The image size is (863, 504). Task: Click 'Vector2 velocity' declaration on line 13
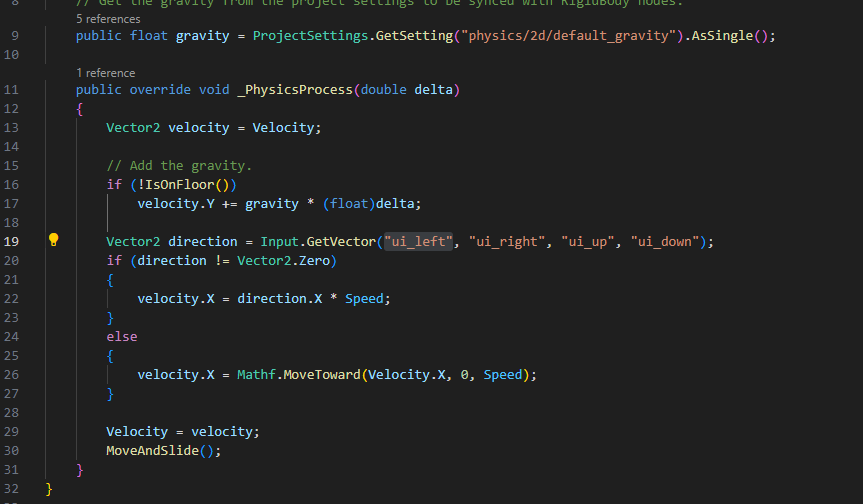(x=168, y=128)
